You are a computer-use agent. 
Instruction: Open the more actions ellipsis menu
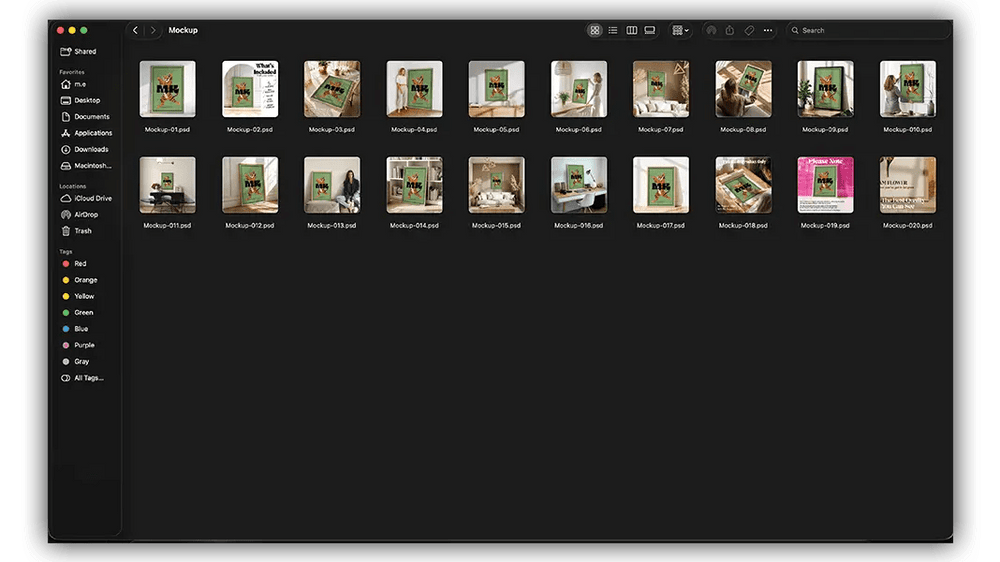coord(768,30)
